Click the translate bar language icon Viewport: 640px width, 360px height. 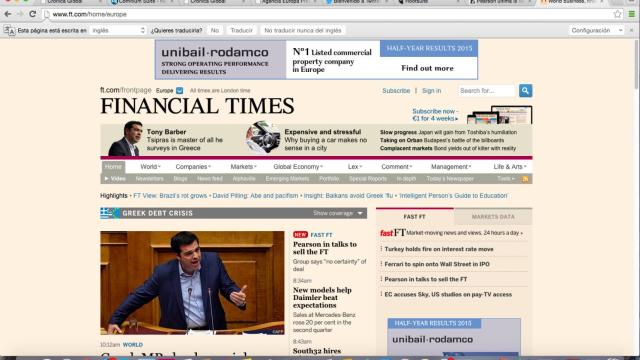9,31
